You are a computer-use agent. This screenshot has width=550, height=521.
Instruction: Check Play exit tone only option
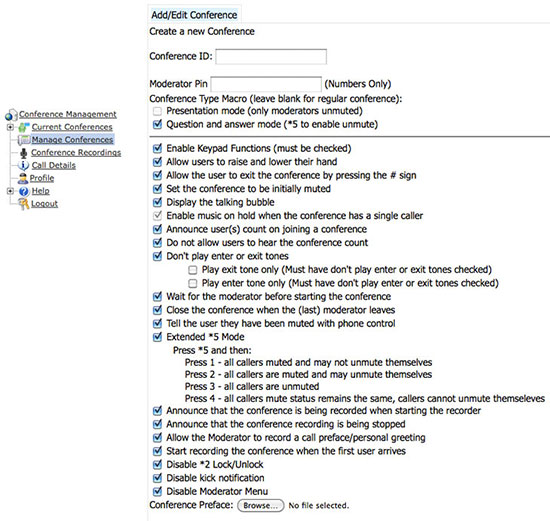click(193, 270)
